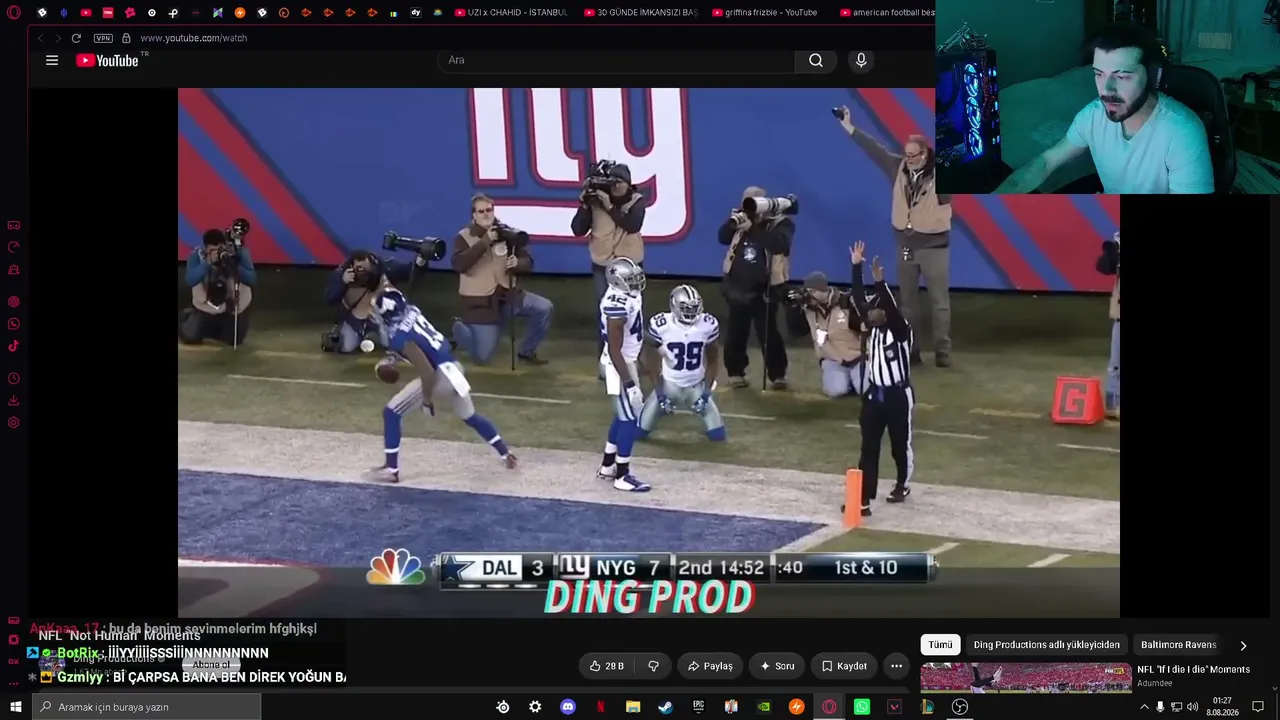Open the taskbar Settings gear
1280x720 pixels.
point(535,707)
